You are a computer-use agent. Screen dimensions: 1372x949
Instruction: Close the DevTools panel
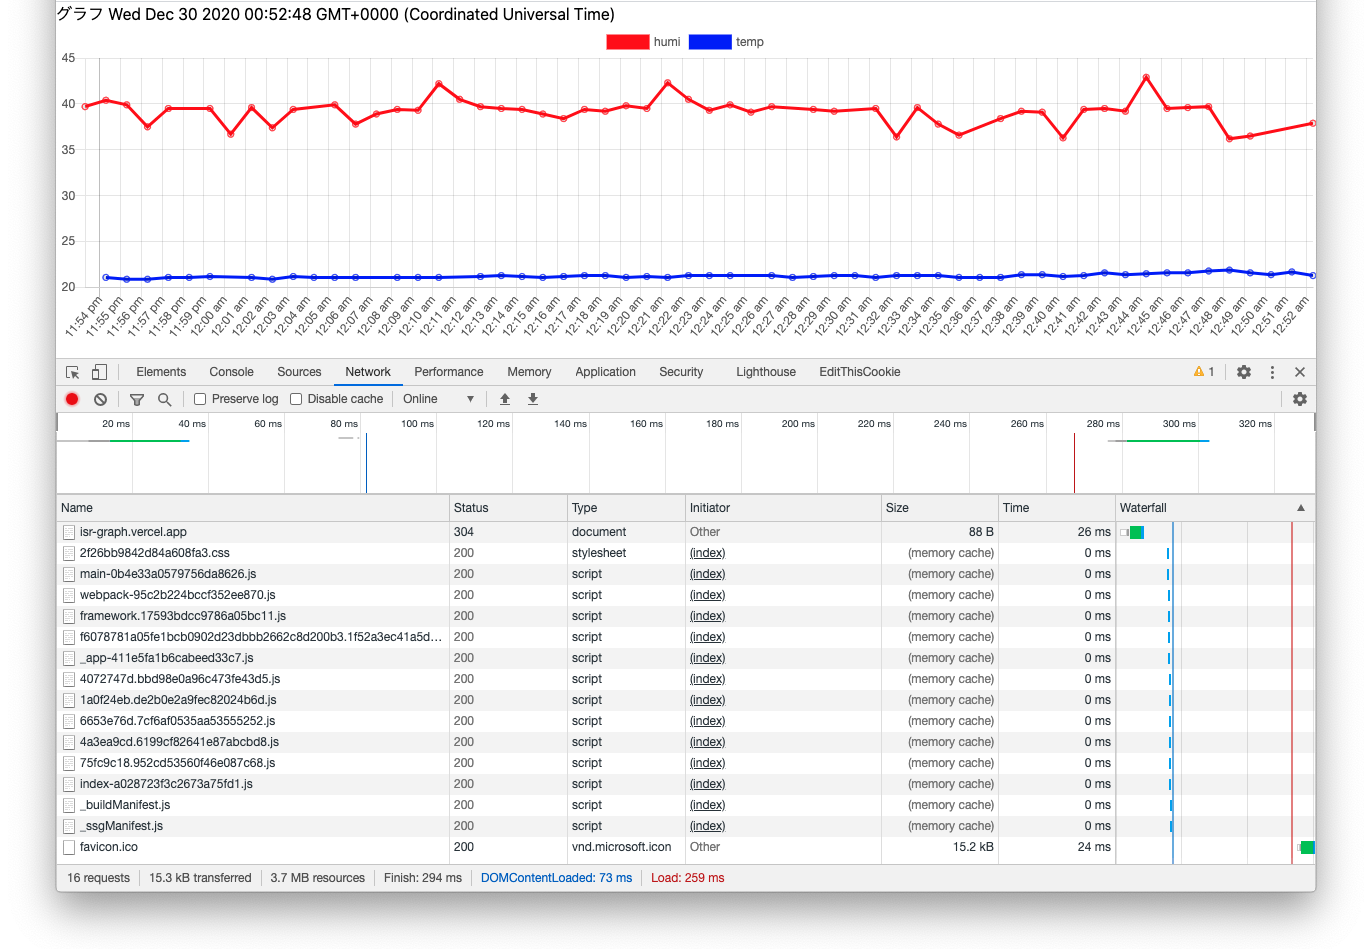[x=1300, y=372]
